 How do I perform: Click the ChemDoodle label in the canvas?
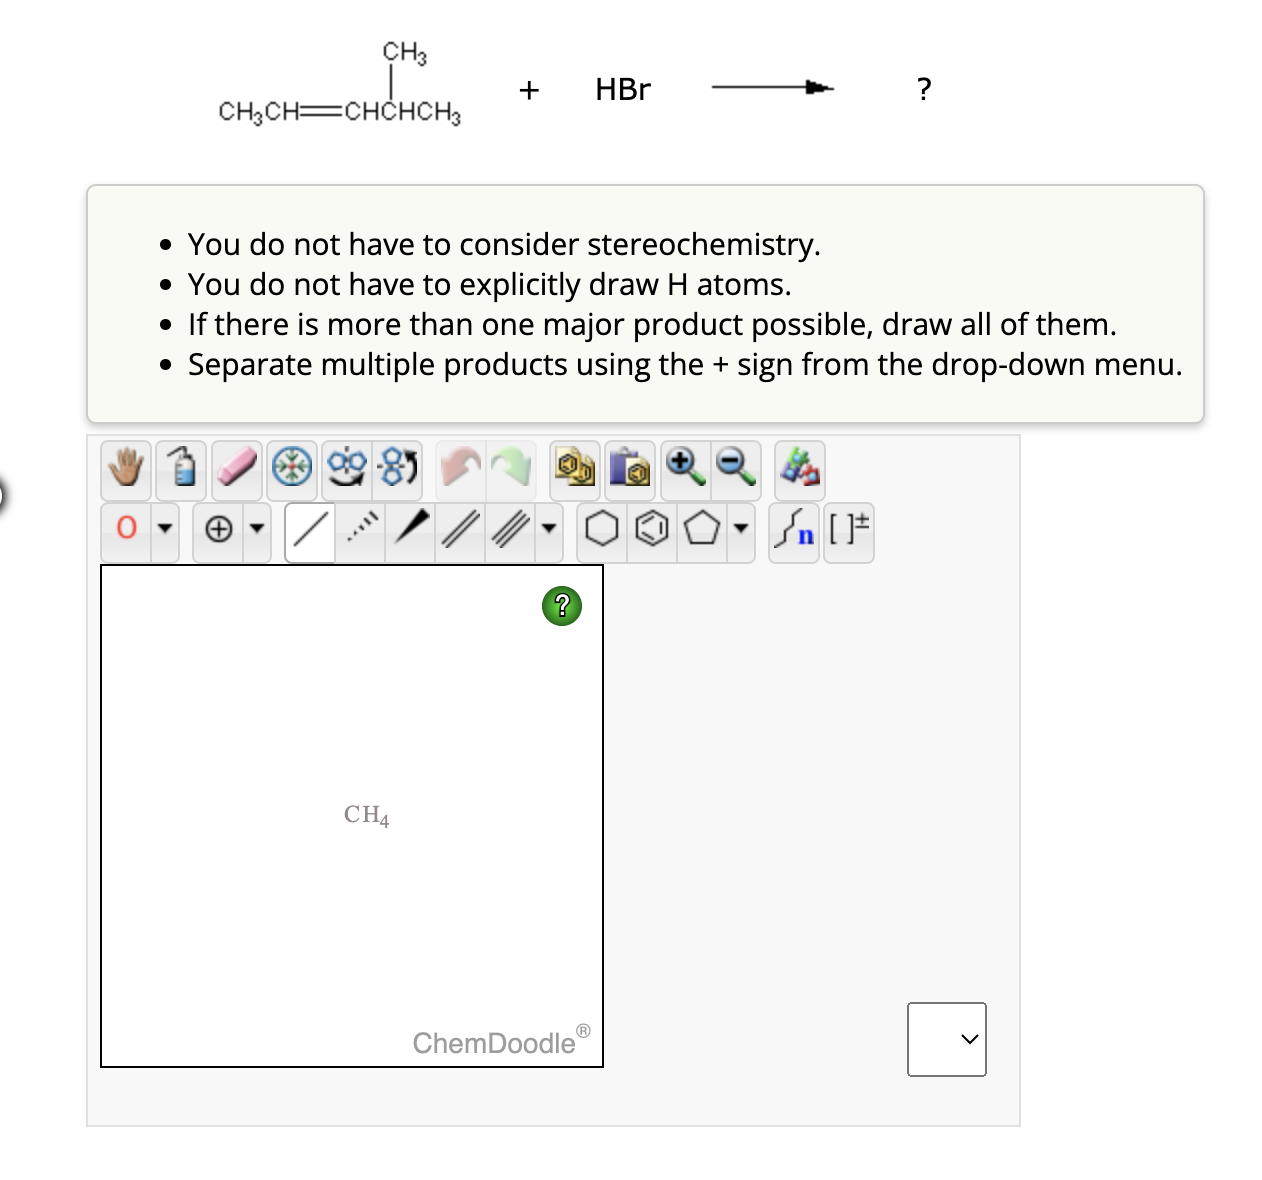[493, 1043]
